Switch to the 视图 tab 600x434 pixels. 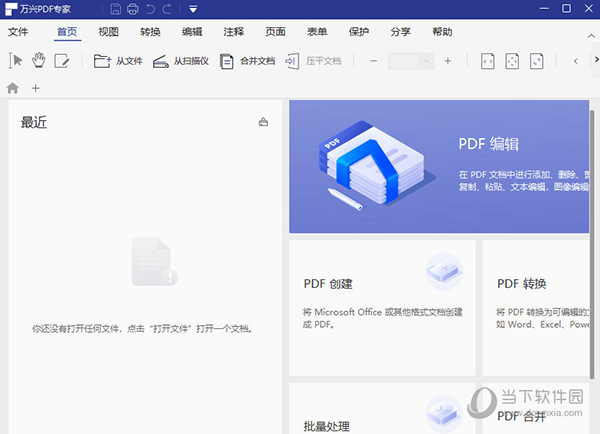pos(108,32)
